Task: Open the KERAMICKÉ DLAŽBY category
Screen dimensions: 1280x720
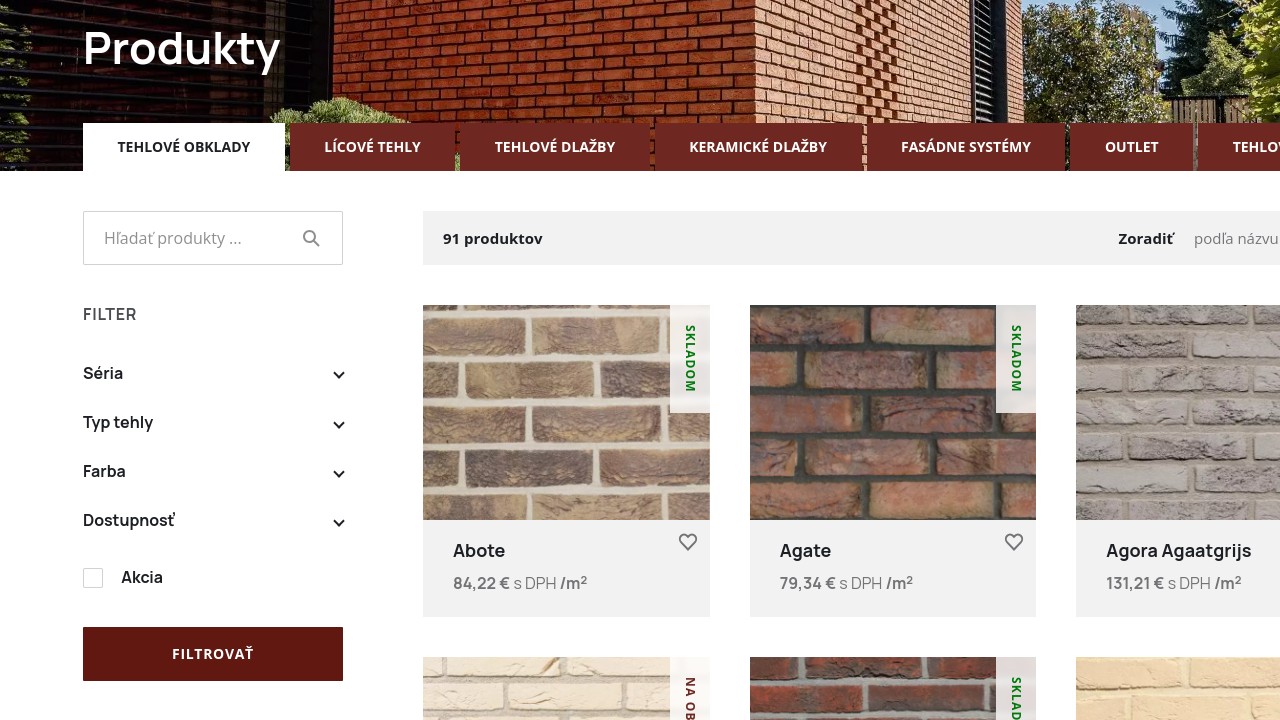Action: coord(758,147)
